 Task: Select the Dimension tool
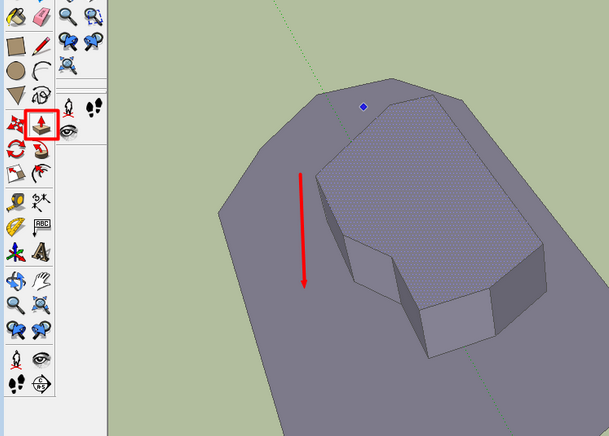[41, 203]
